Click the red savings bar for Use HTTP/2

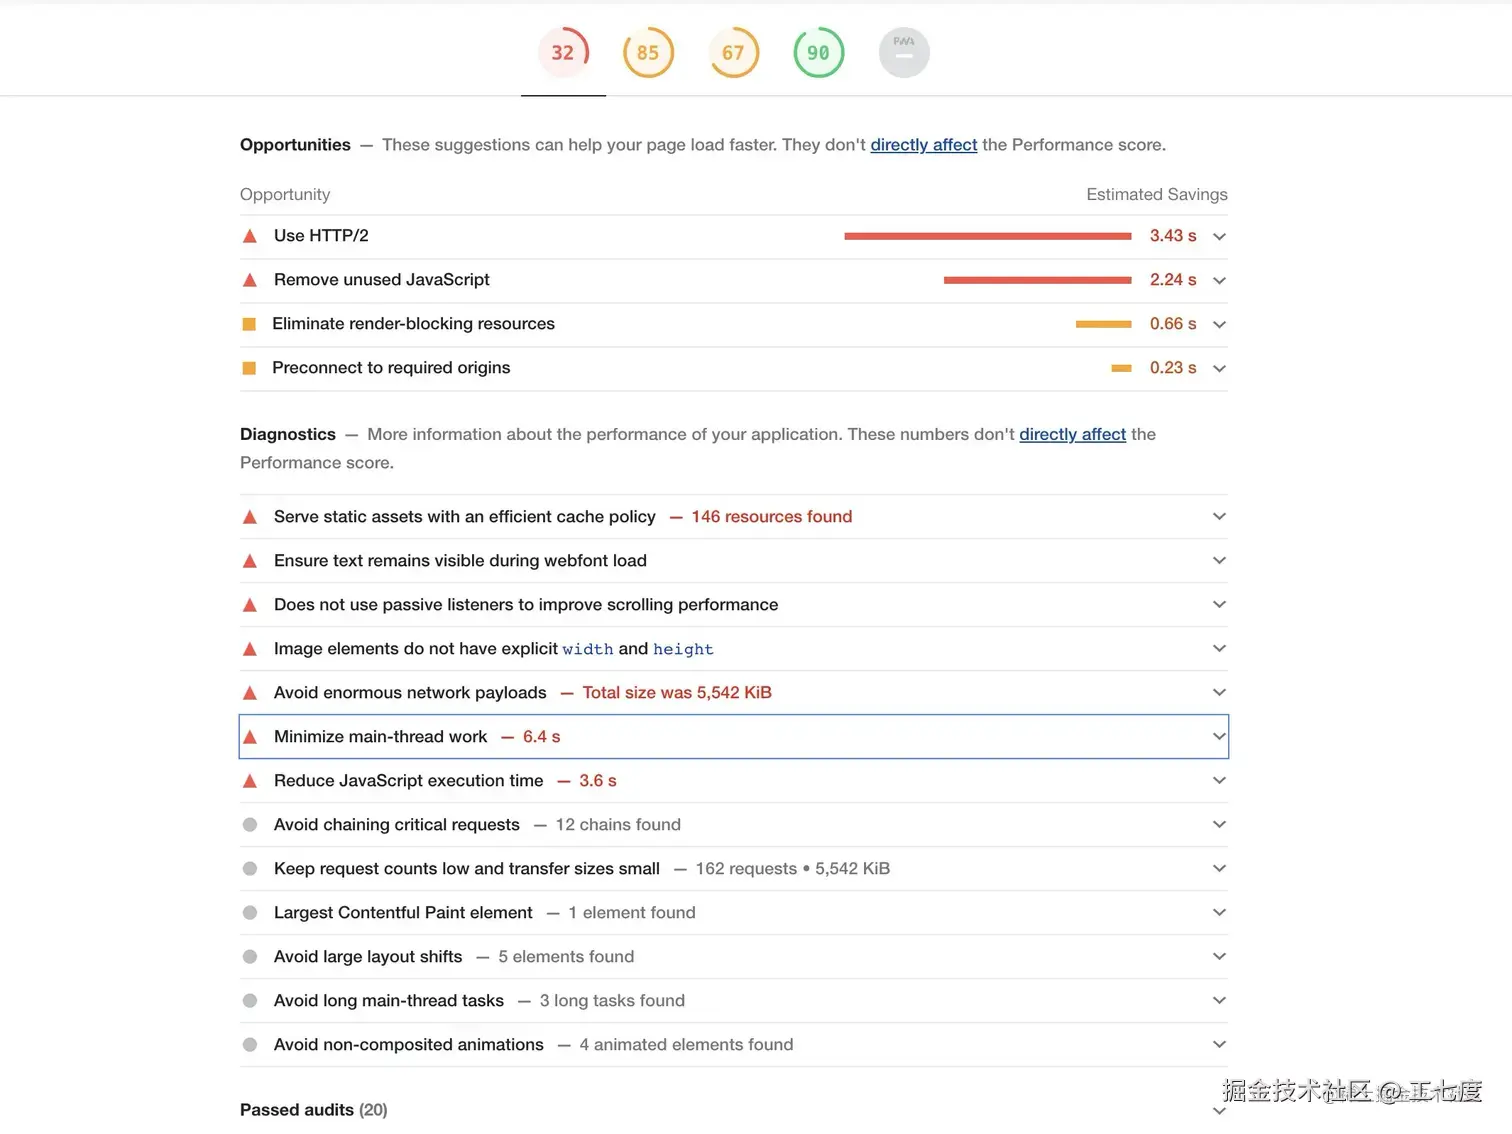click(987, 236)
